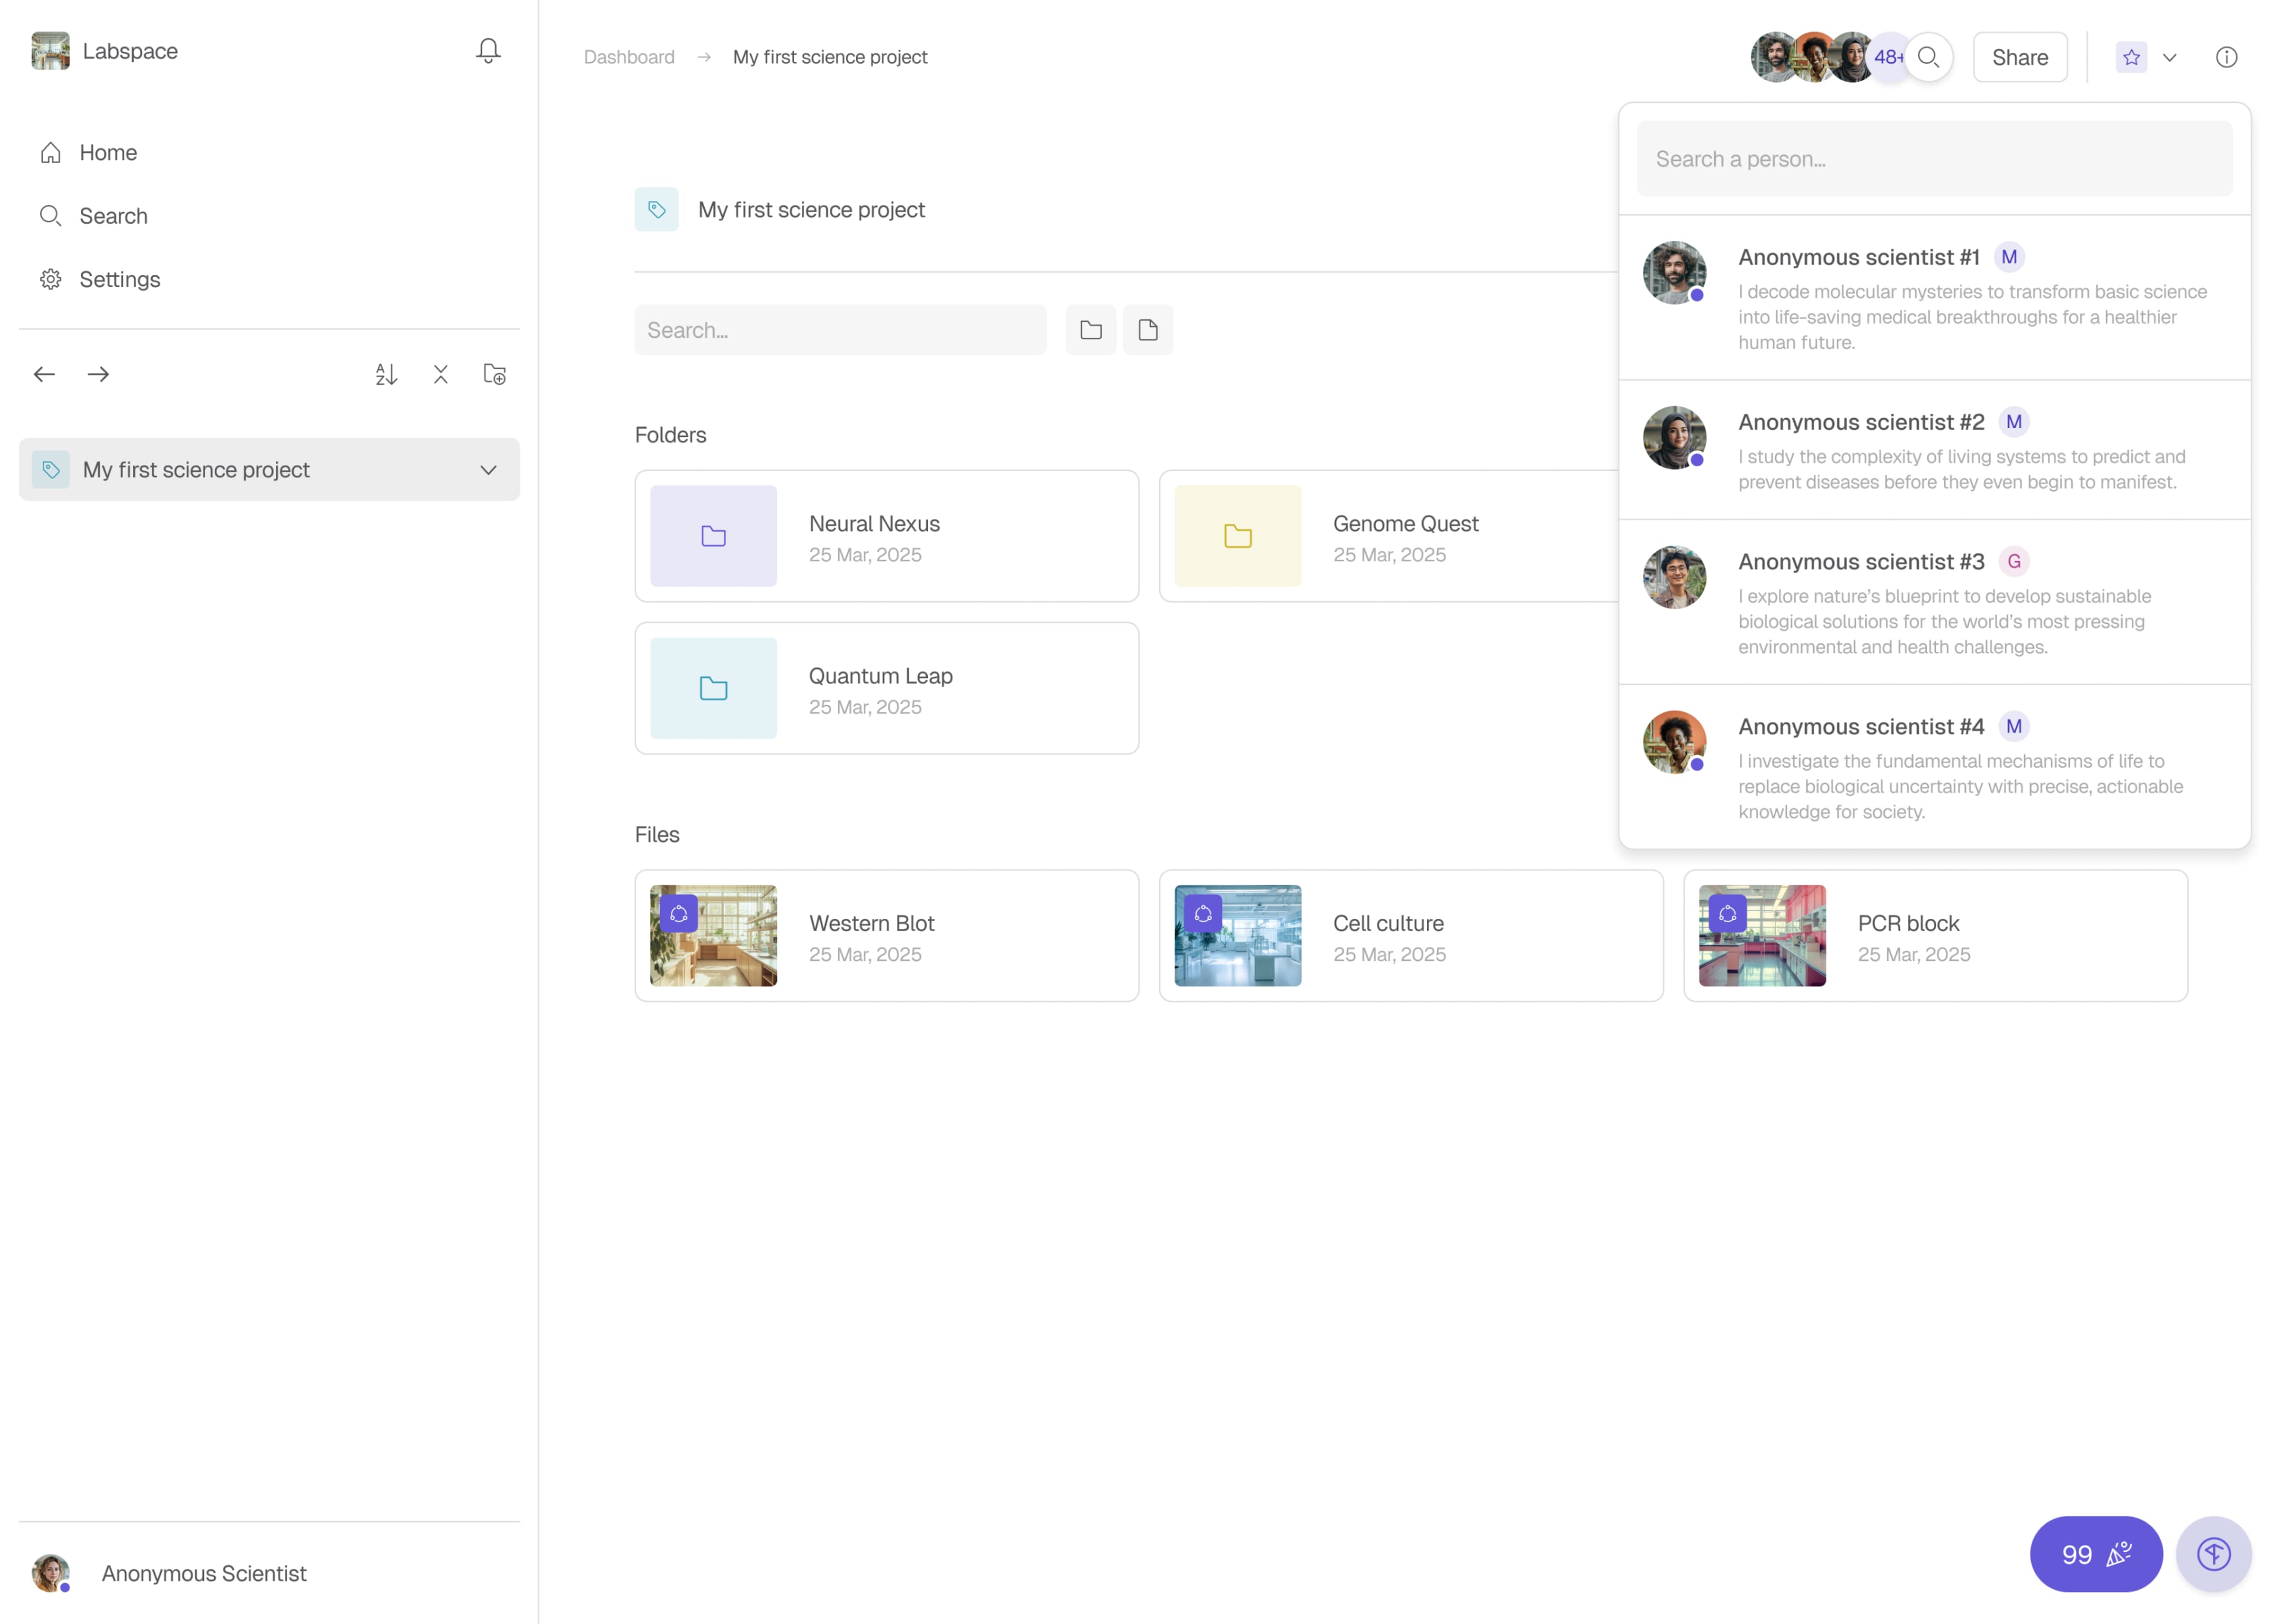Click avatar of Anonymous scientist #4
The image size is (2284, 1624).
click(1675, 742)
